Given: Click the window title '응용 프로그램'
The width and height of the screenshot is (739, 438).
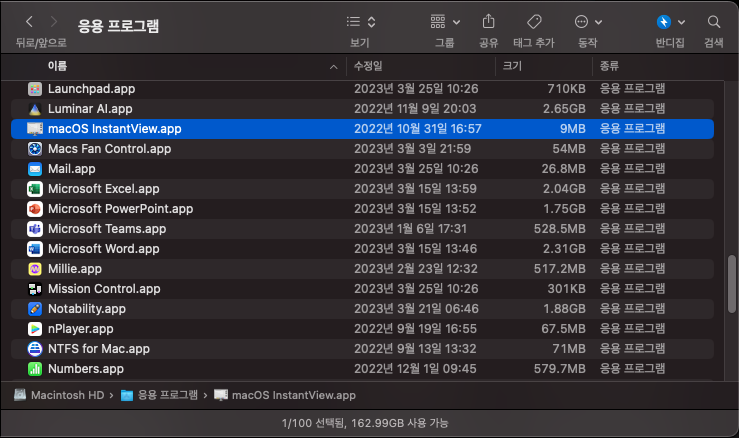Looking at the screenshot, I should [x=118, y=26].
